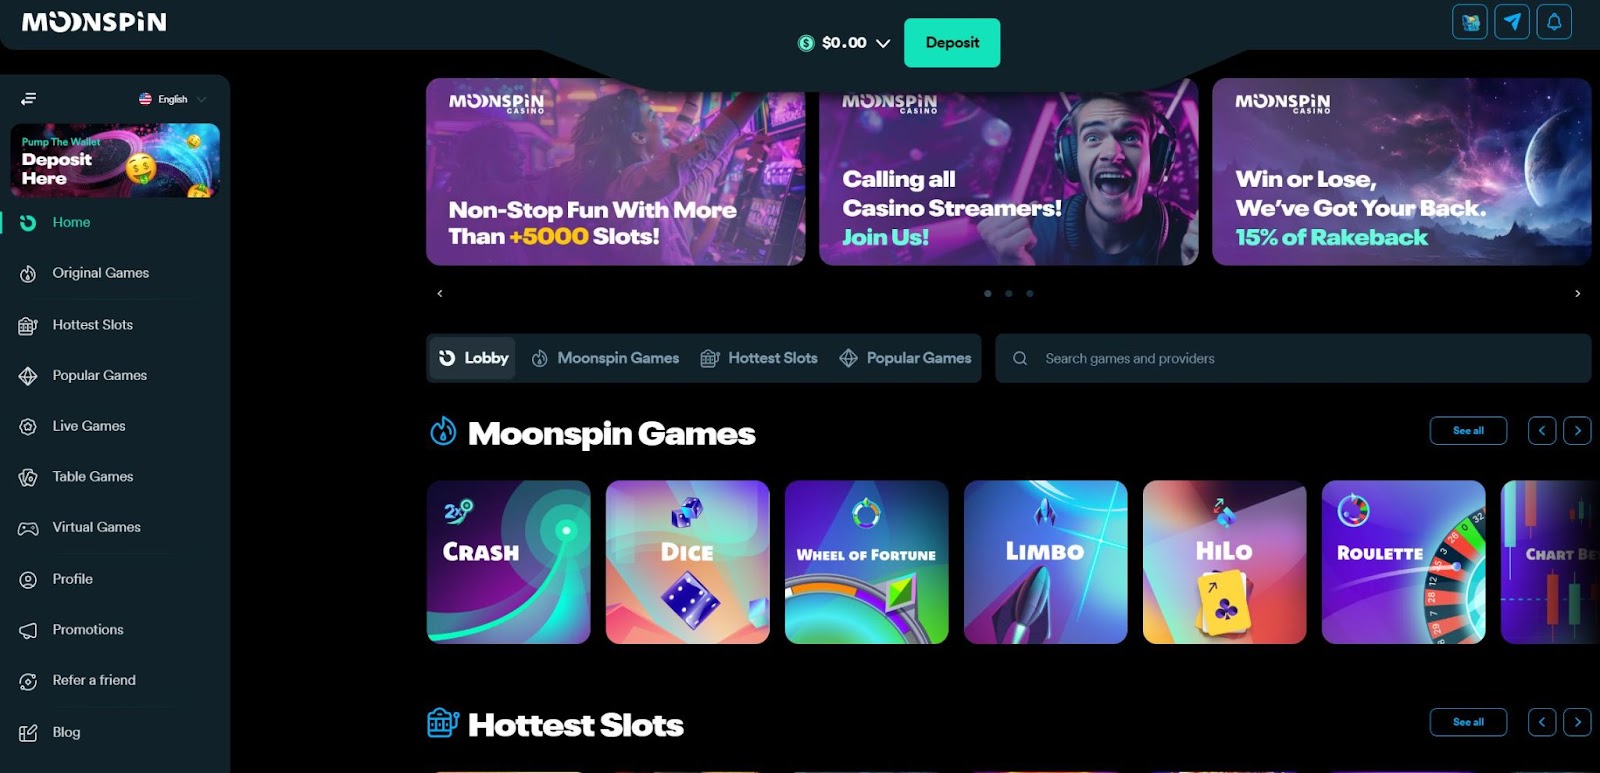Click See all for Moonspin Games
Viewport: 1600px width, 773px height.
pos(1468,431)
